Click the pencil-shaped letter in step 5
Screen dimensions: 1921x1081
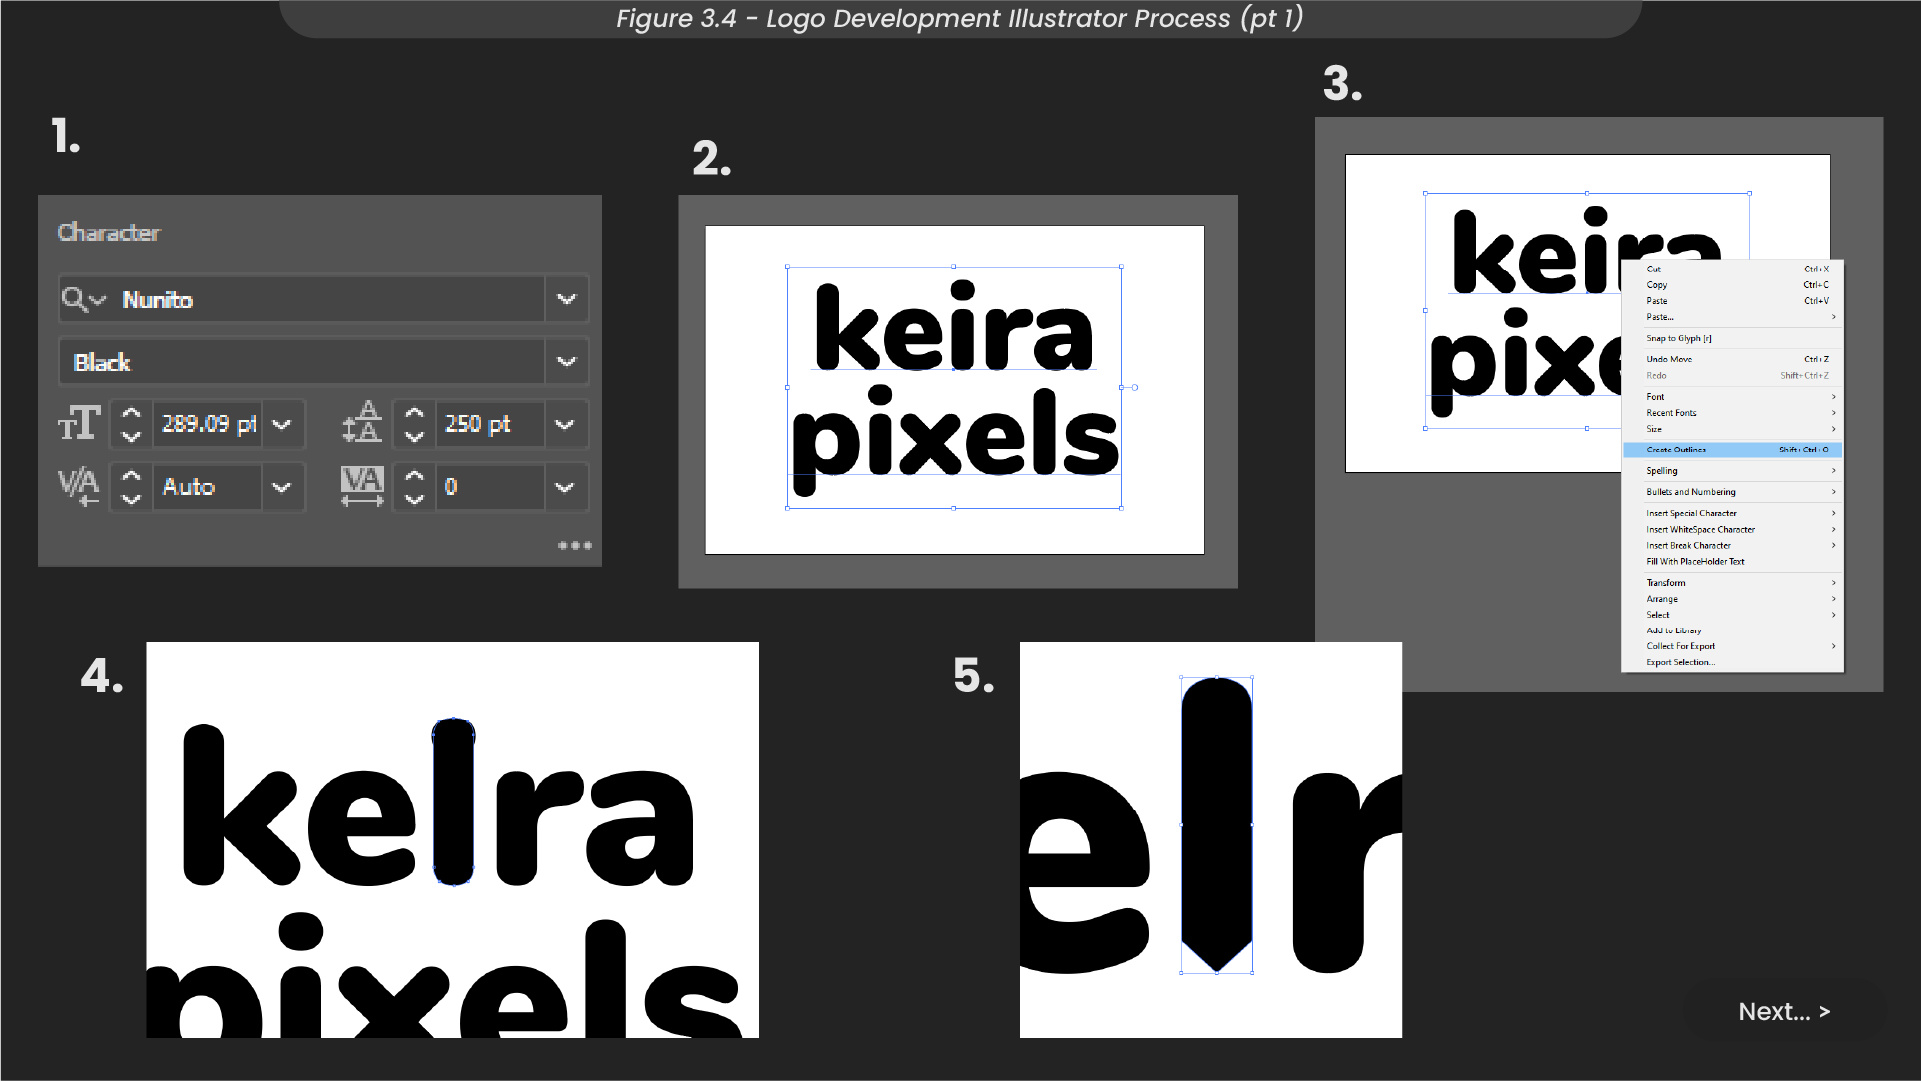pyautogui.click(x=1217, y=825)
